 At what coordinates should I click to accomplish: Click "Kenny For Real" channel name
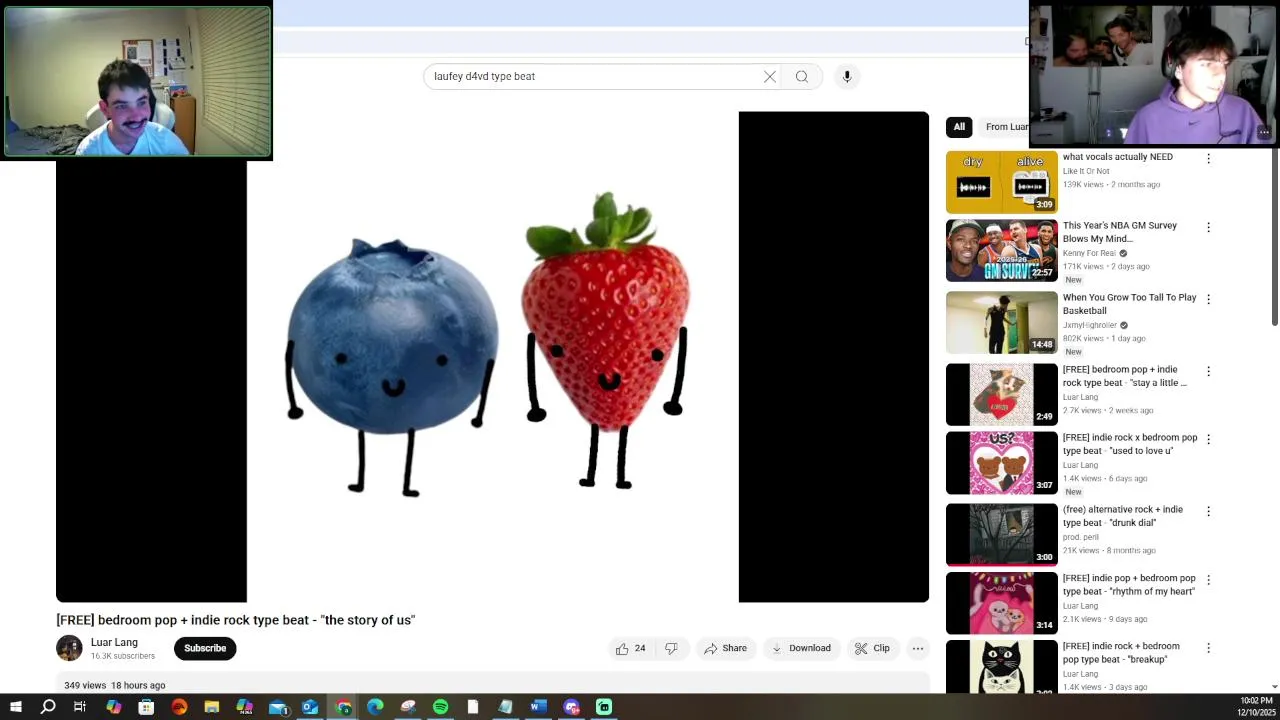coord(1090,253)
